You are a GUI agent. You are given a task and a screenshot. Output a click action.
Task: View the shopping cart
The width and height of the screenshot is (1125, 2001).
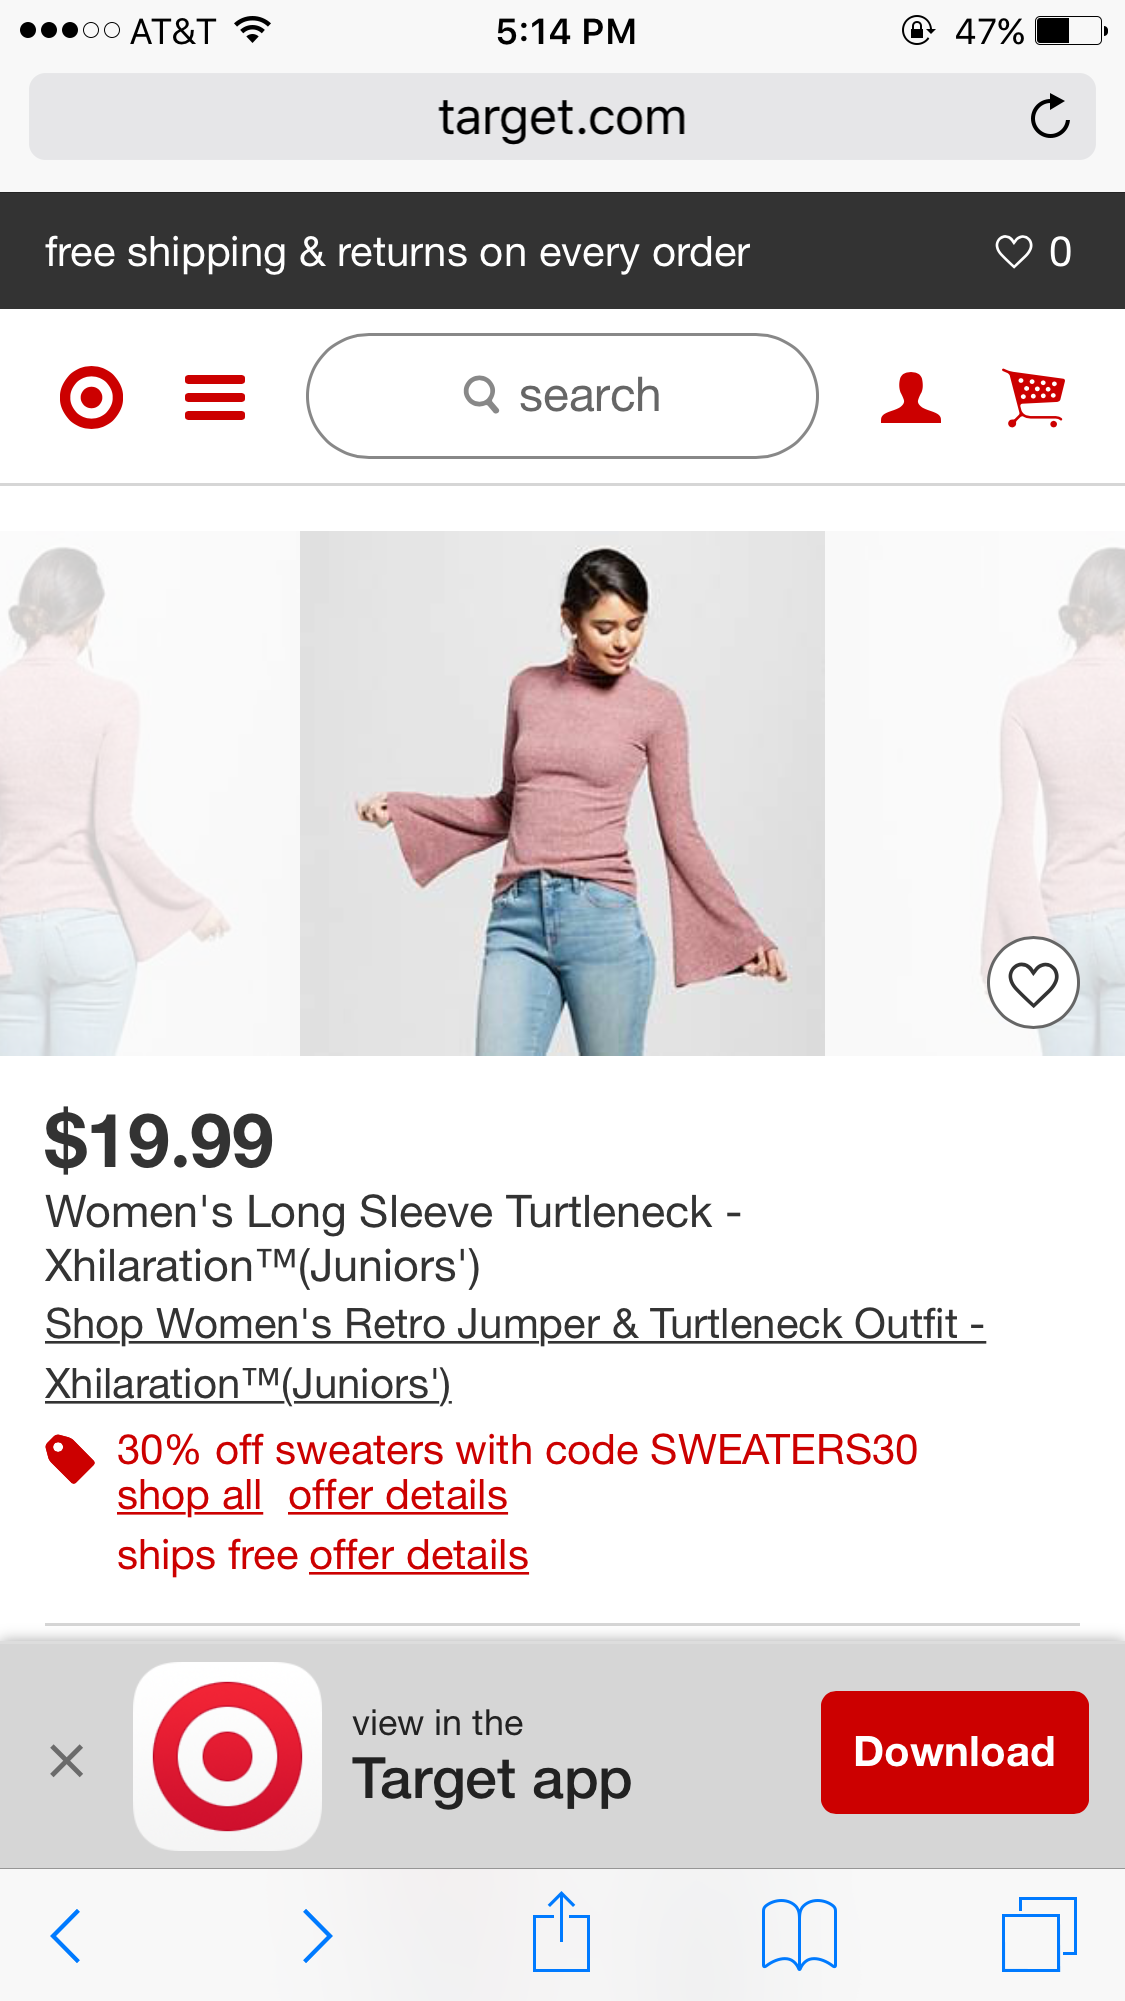coord(1034,397)
